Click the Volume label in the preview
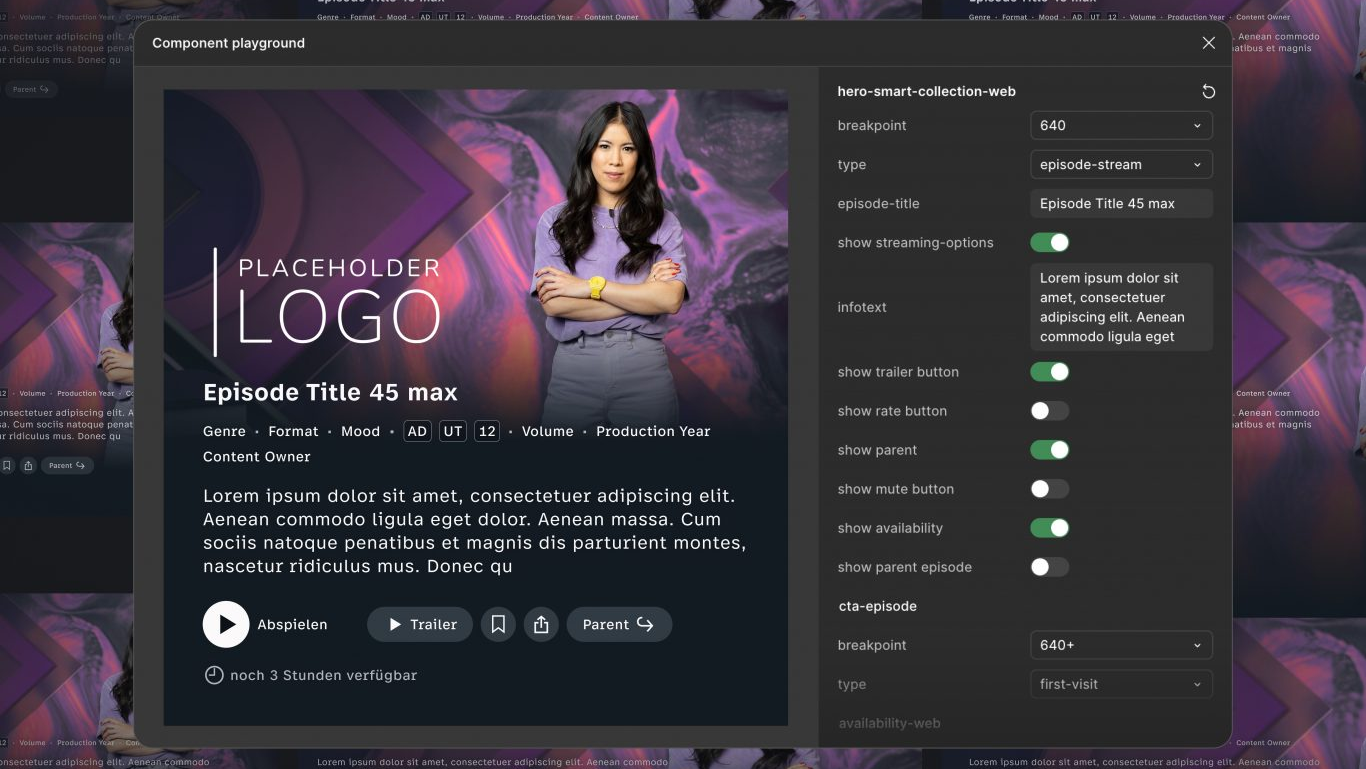1366x769 pixels. coord(548,431)
